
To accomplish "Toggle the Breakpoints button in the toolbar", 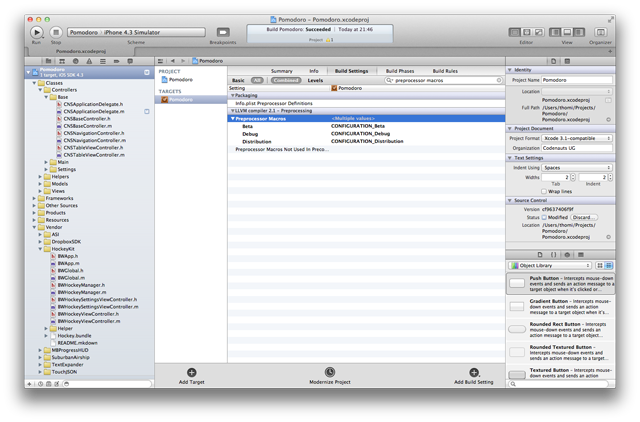I will (x=223, y=32).
